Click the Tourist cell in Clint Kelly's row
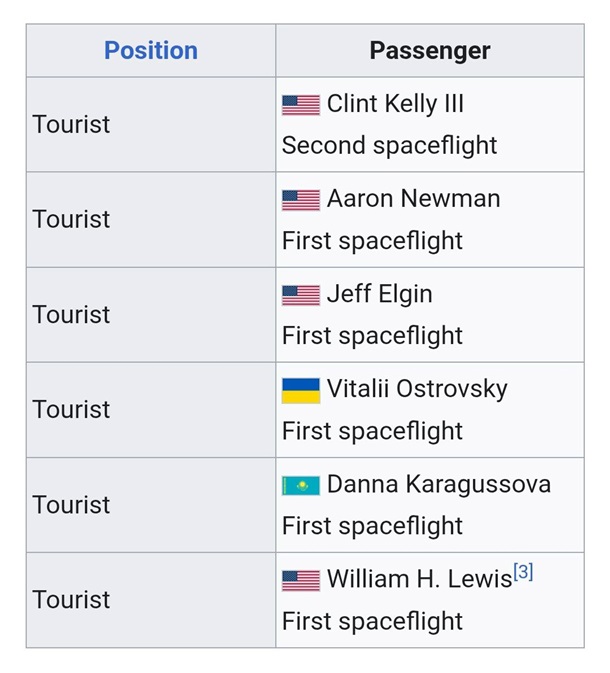 tap(71, 125)
